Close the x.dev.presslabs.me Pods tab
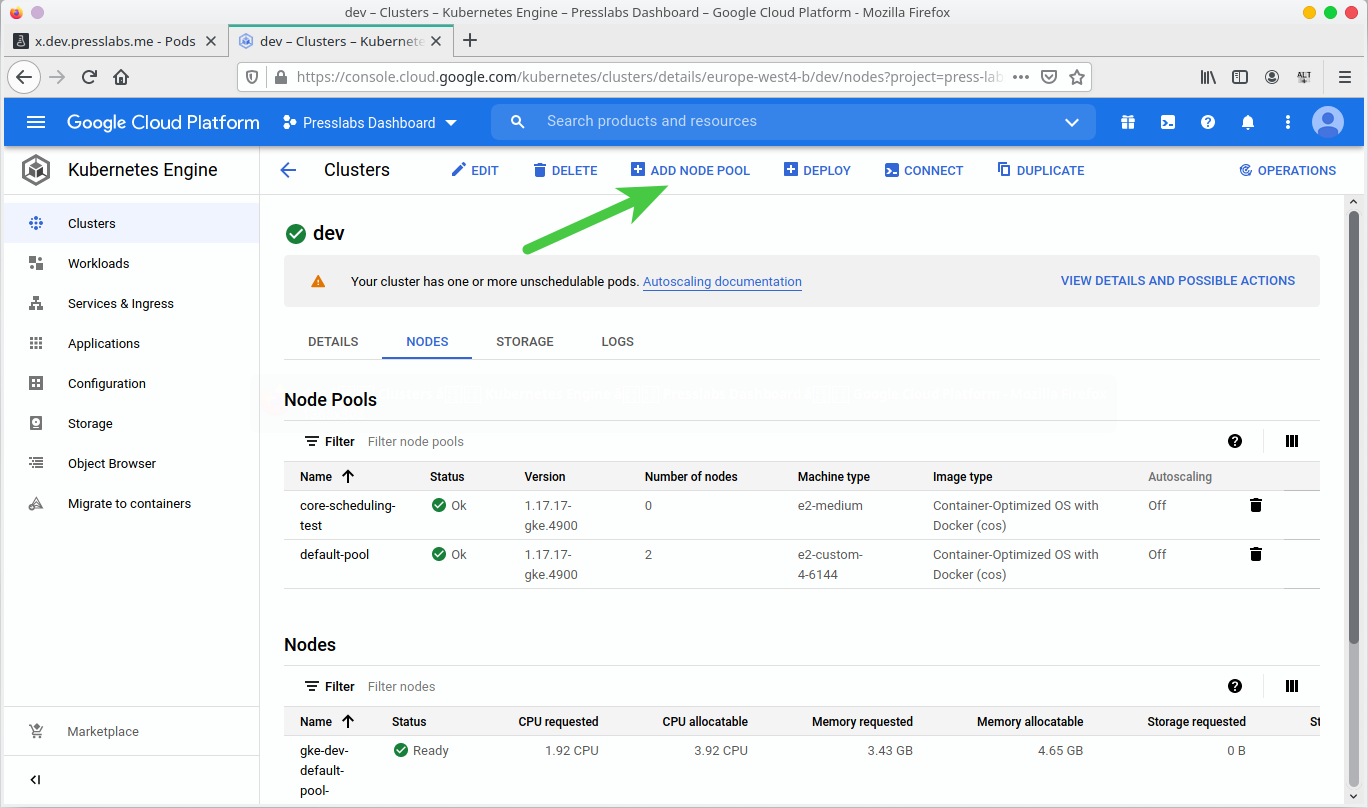The width and height of the screenshot is (1368, 808). 211,41
